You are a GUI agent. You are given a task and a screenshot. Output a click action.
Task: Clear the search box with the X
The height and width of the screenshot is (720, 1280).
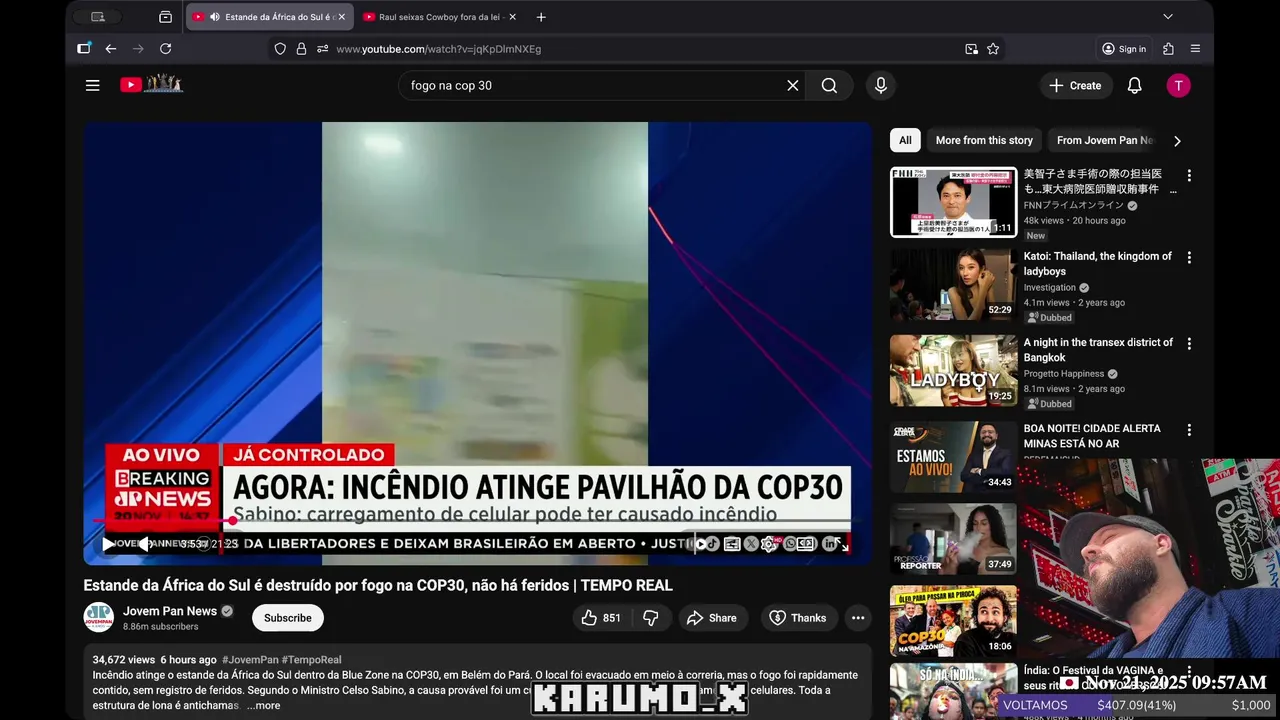[x=793, y=85]
